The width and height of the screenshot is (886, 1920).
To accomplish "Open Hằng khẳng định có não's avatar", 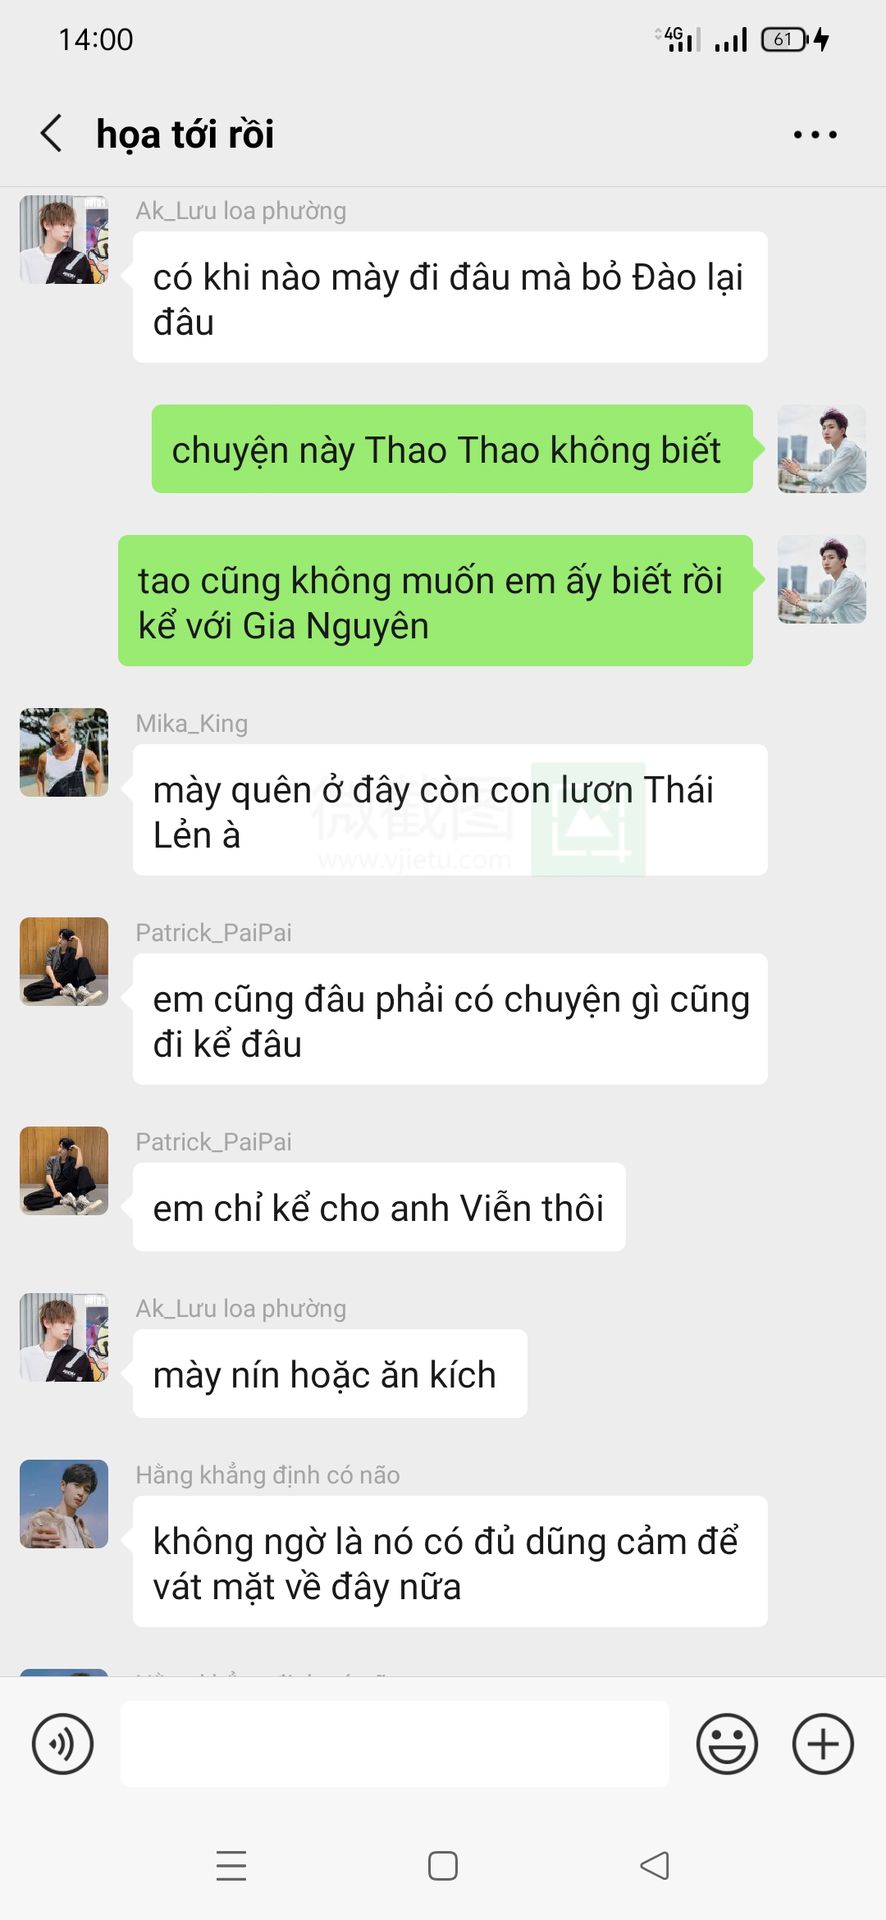I will tap(64, 1504).
